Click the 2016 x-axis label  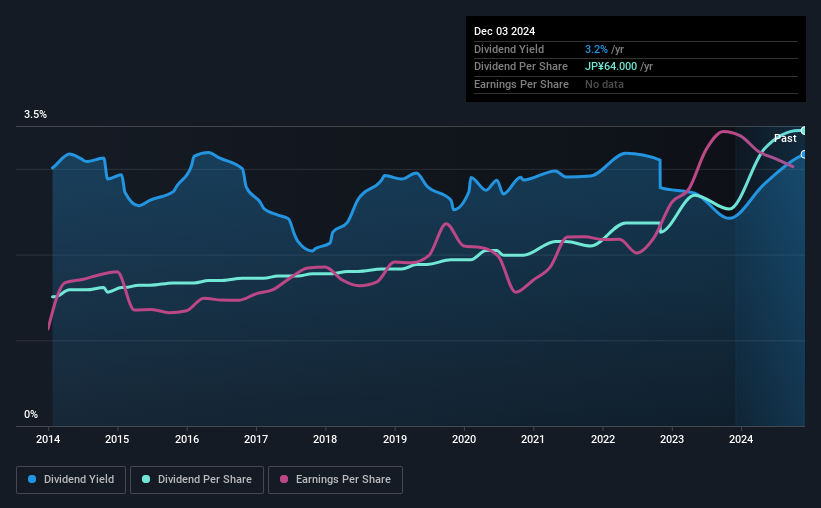[187, 439]
